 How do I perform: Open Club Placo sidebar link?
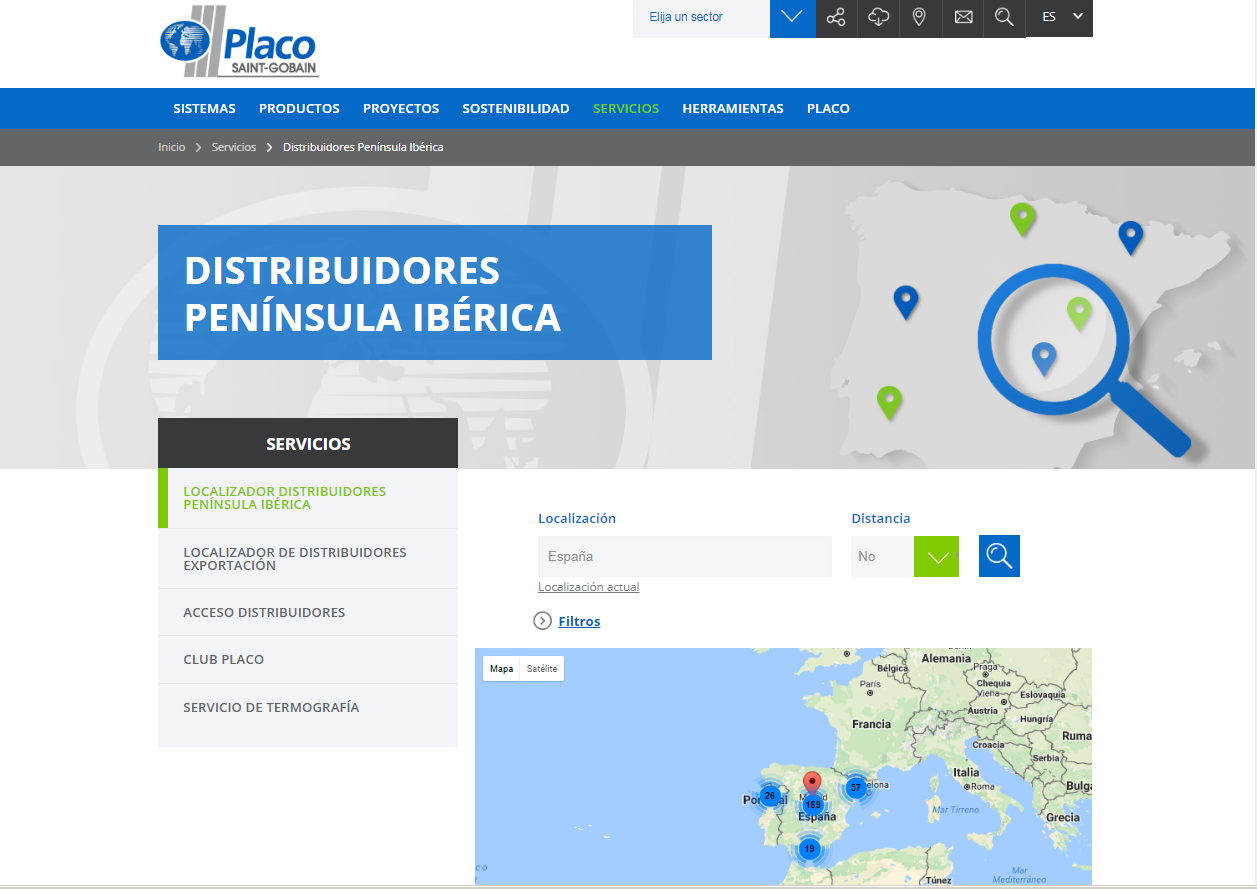308,660
